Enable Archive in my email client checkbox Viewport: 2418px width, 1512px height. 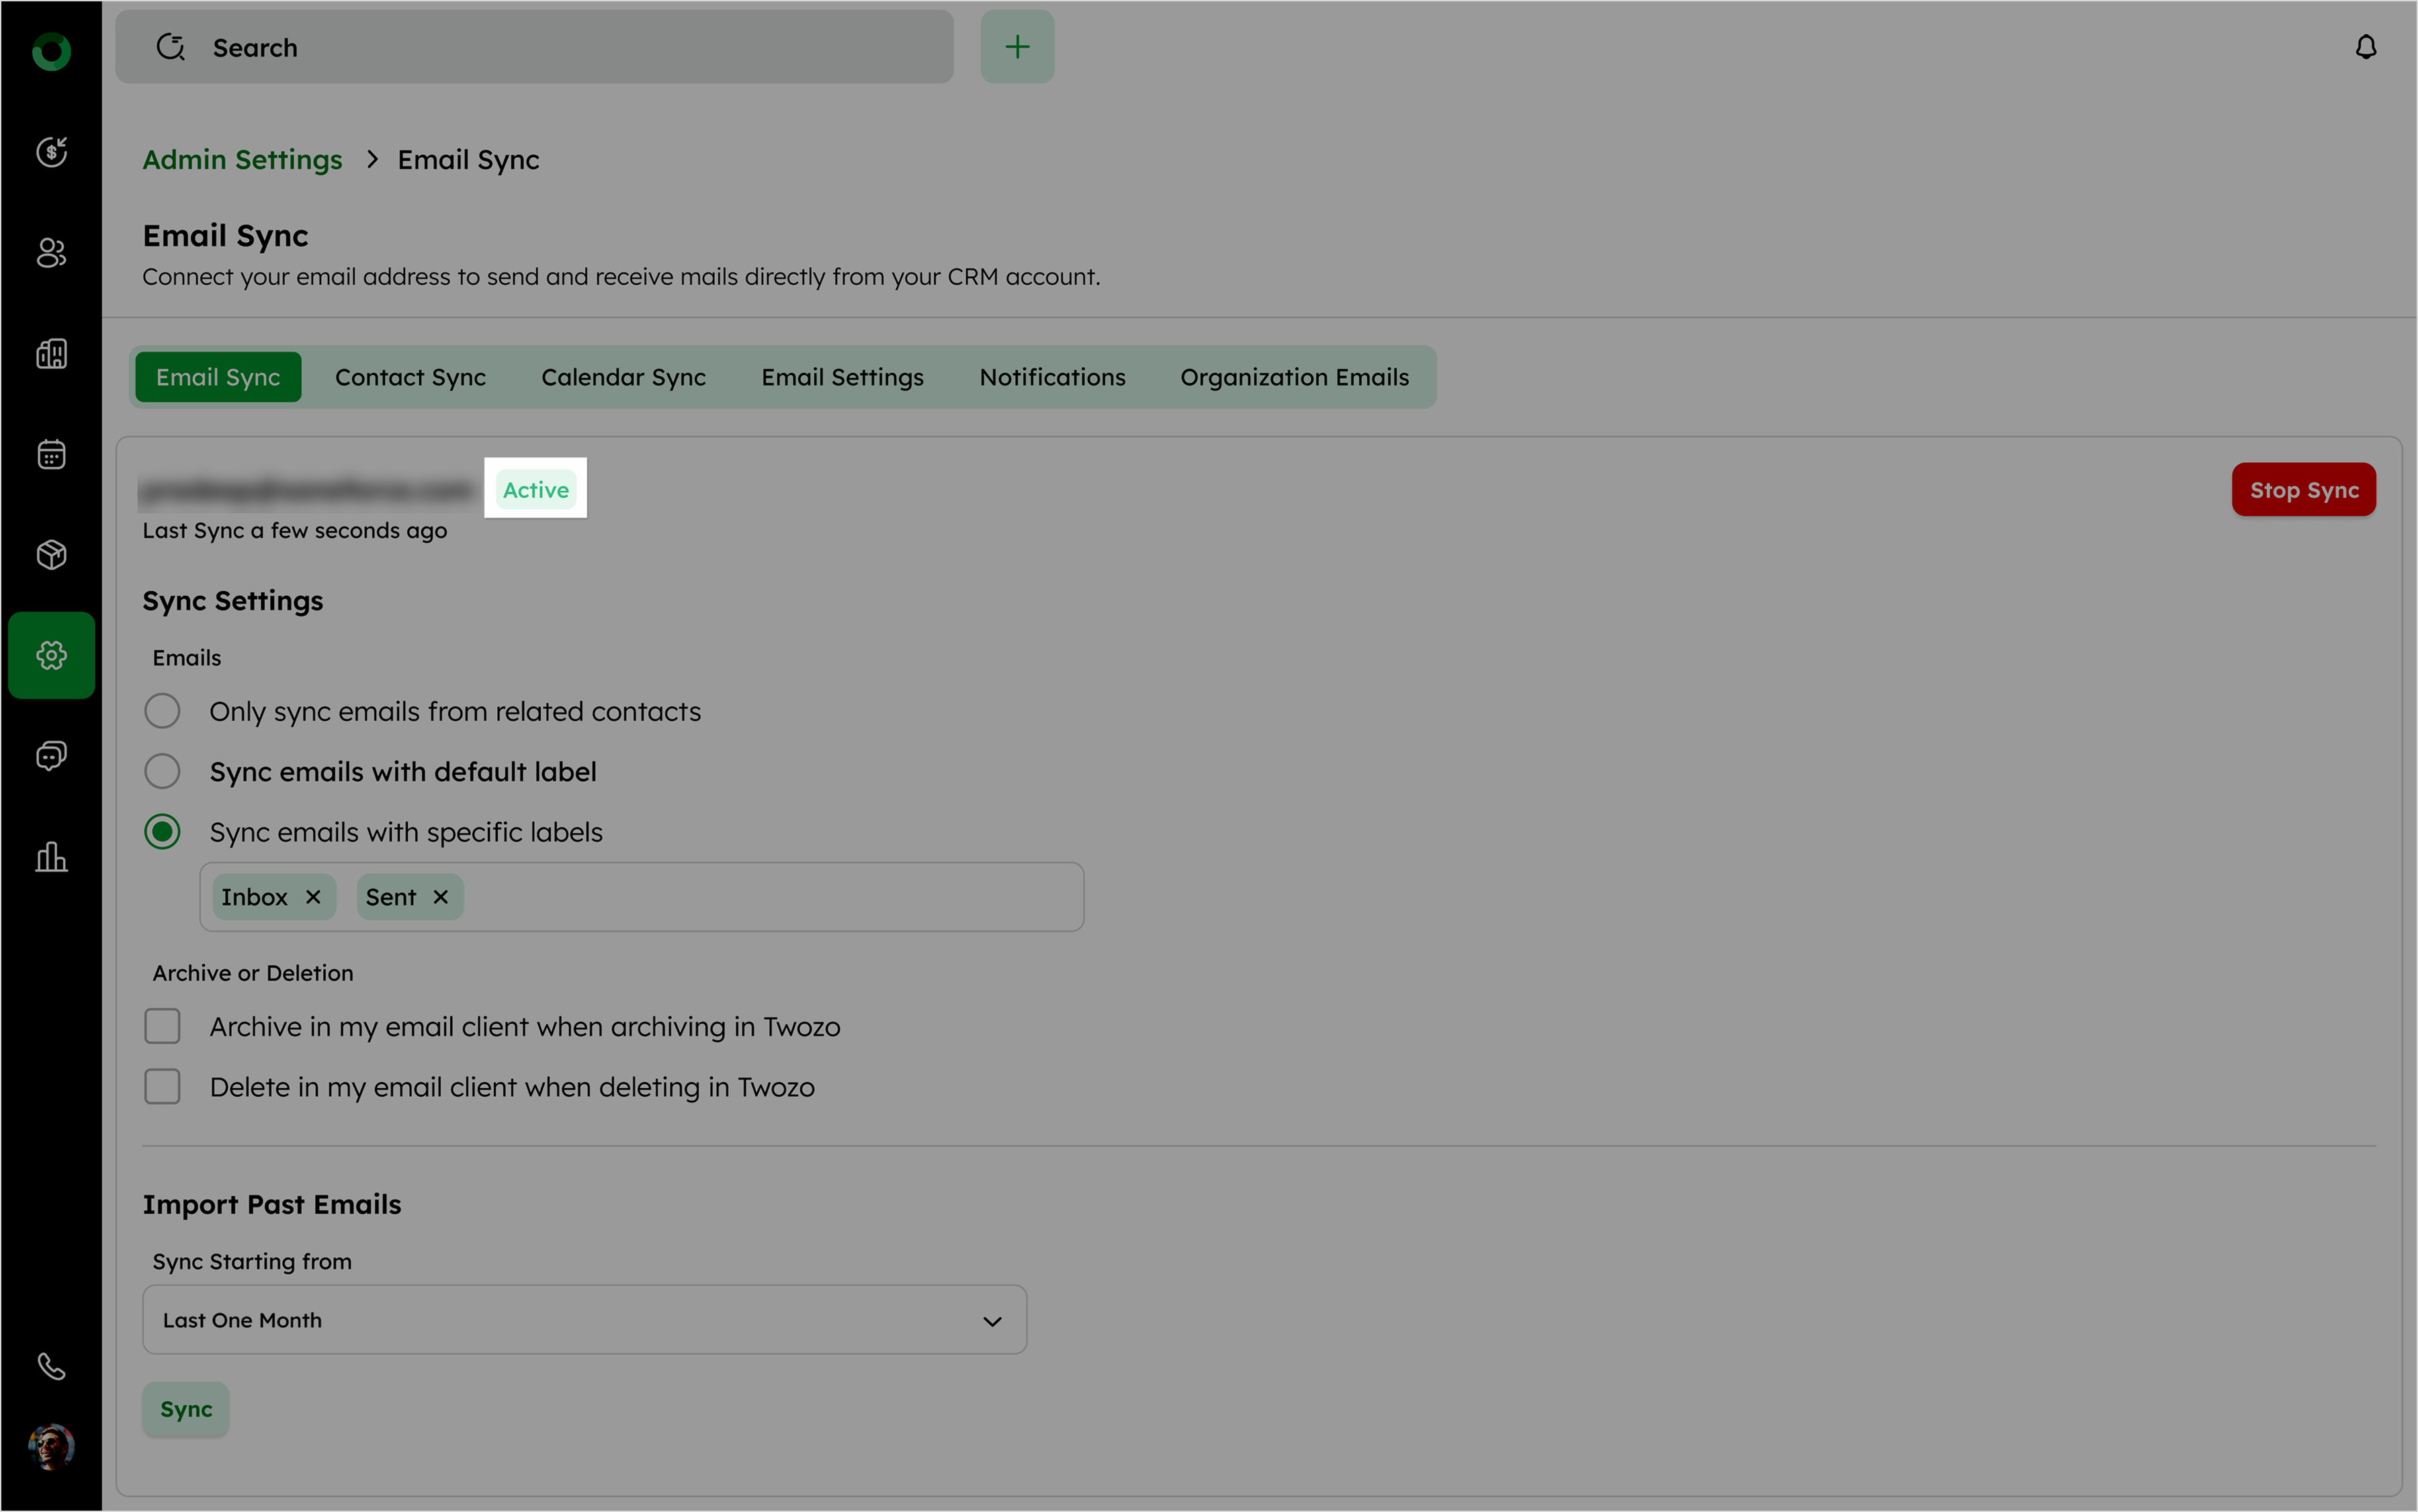pyautogui.click(x=162, y=1027)
